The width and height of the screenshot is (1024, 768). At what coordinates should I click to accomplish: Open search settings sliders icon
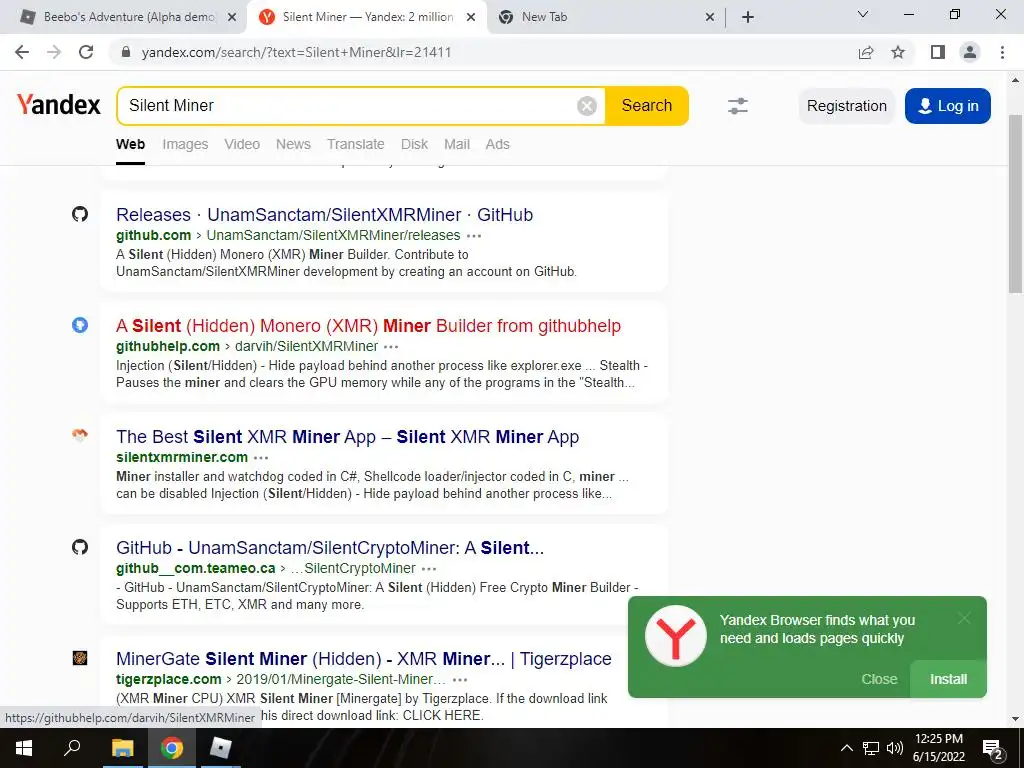[x=737, y=106]
